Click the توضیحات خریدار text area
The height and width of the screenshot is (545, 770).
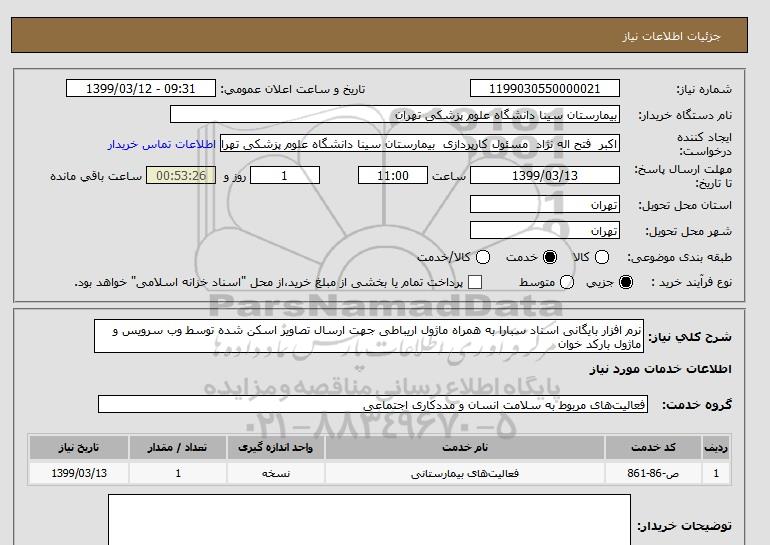pyautogui.click(x=369, y=520)
